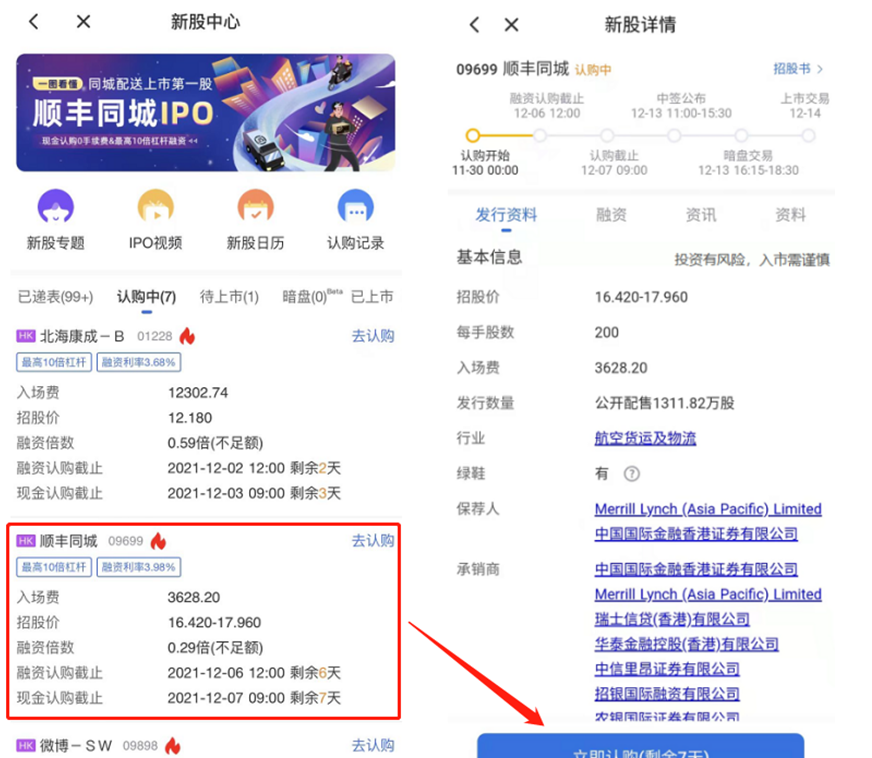Tap 融资利率3.68% tag
Image resolution: width=872 pixels, height=758 pixels.
pos(139,363)
